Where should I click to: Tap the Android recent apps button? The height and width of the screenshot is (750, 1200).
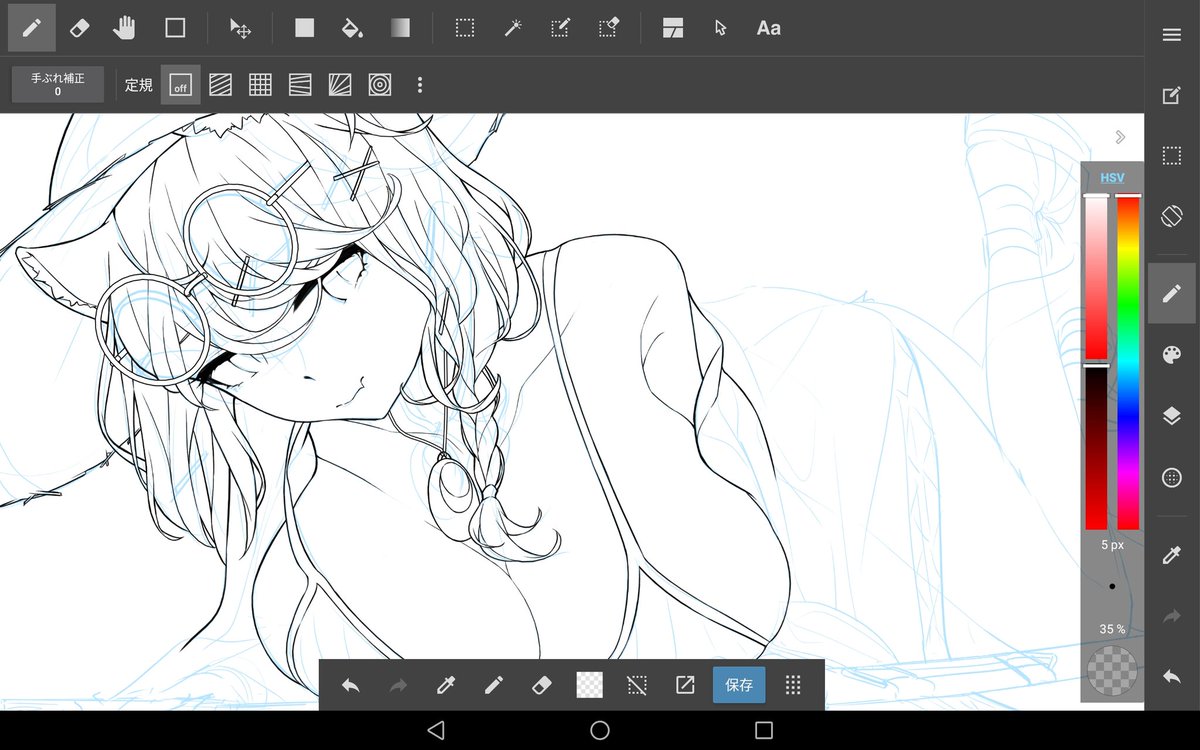click(764, 730)
